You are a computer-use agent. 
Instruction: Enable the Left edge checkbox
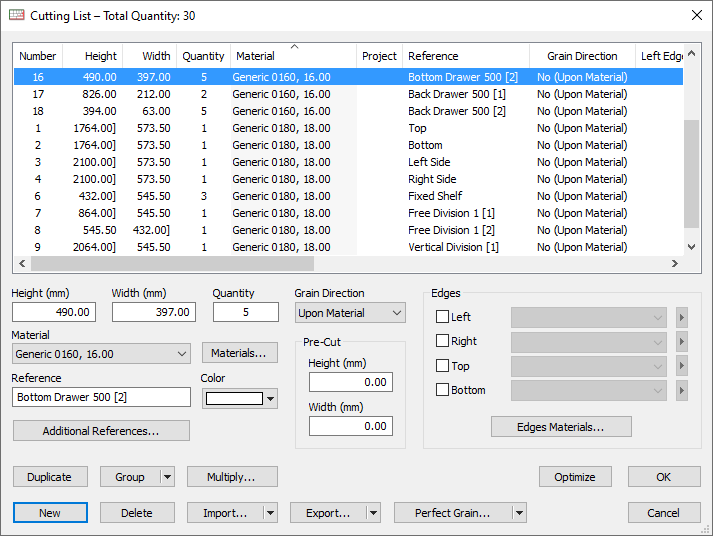coord(442,316)
